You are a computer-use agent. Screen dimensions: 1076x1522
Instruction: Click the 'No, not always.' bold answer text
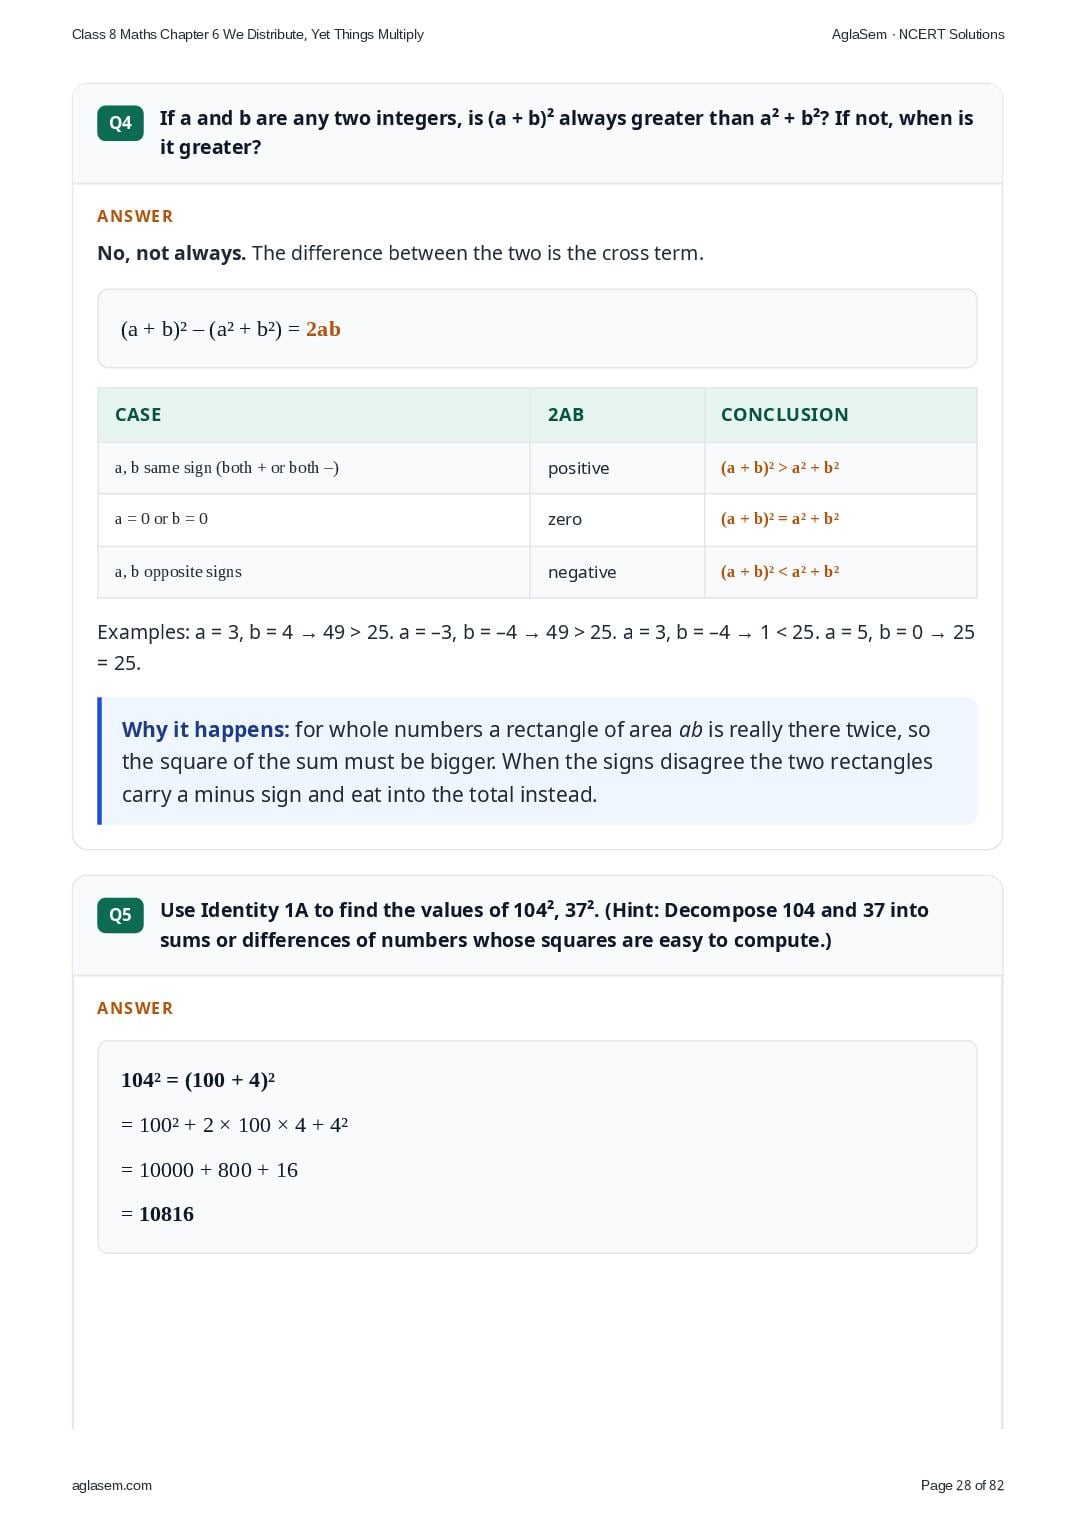point(171,253)
